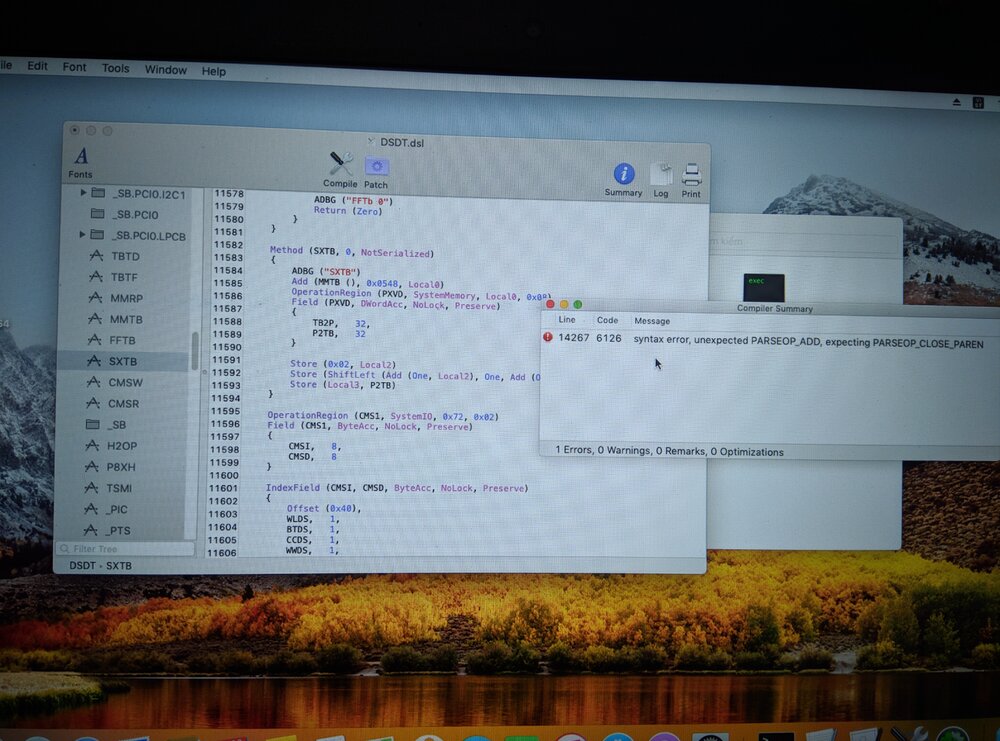Open the Summary info icon

tap(623, 176)
